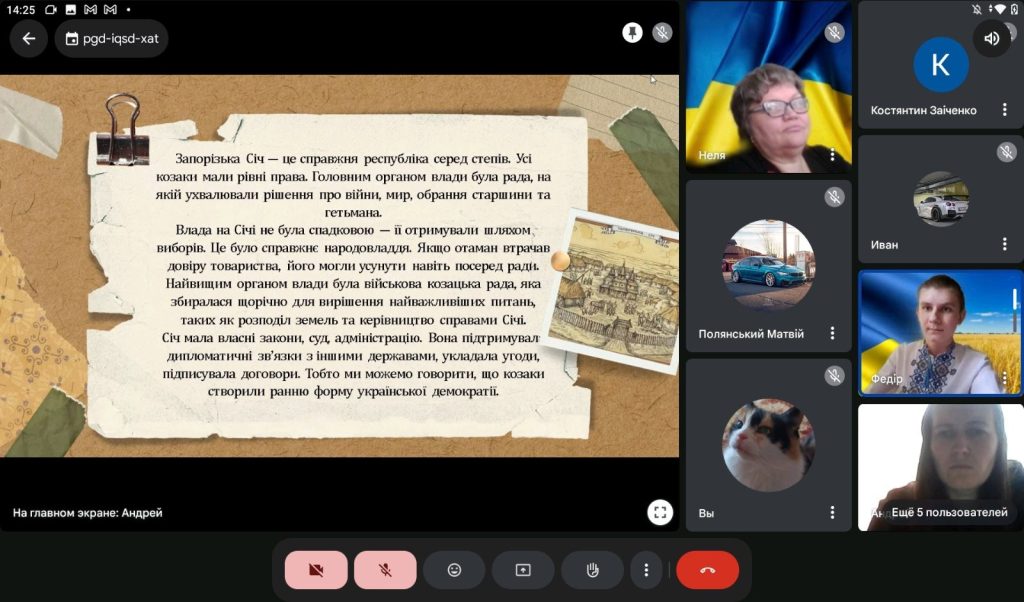Open meeting code pgd-iqsd-xat details
Viewport: 1024px width, 602px height.
click(x=111, y=39)
